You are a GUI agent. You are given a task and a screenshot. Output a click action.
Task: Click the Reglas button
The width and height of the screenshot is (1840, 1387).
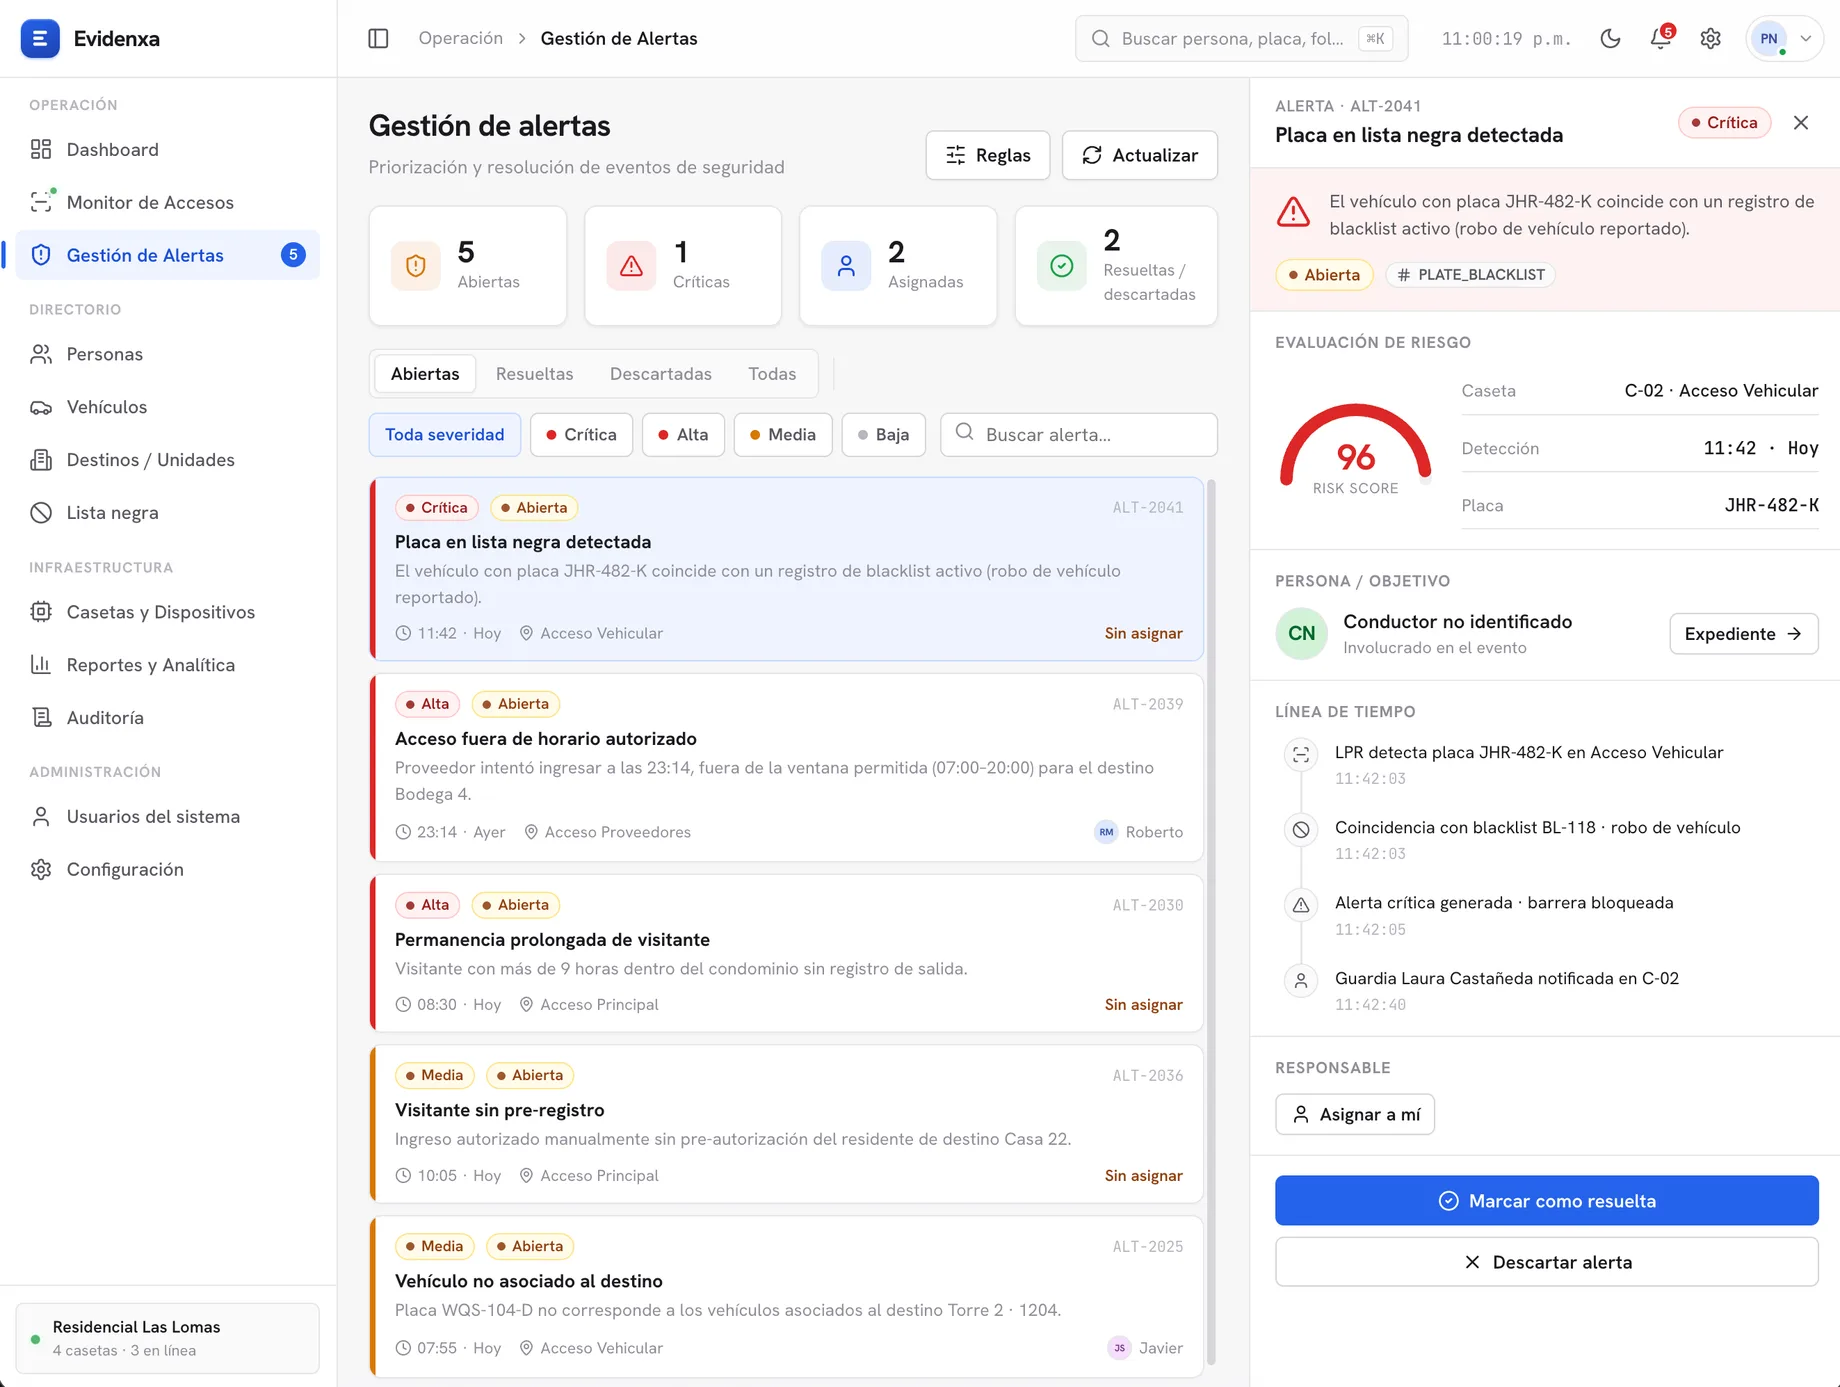(987, 155)
